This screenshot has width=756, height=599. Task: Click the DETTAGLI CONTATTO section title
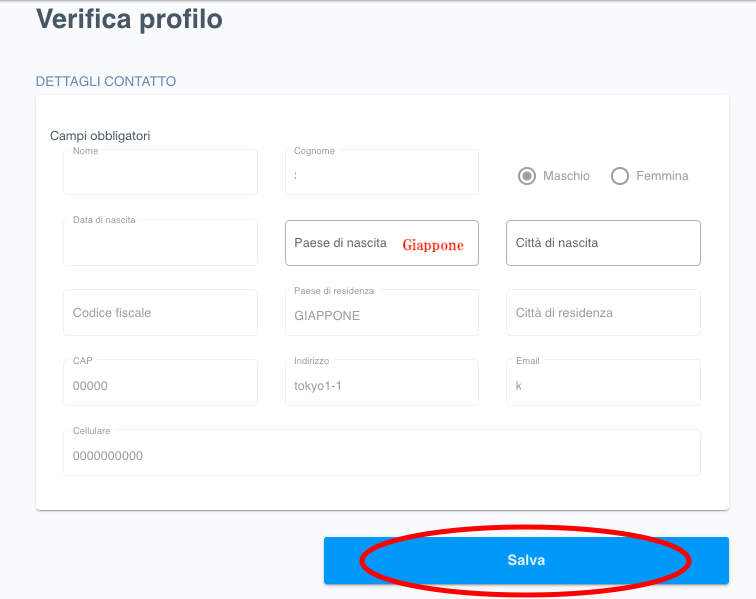tap(106, 81)
